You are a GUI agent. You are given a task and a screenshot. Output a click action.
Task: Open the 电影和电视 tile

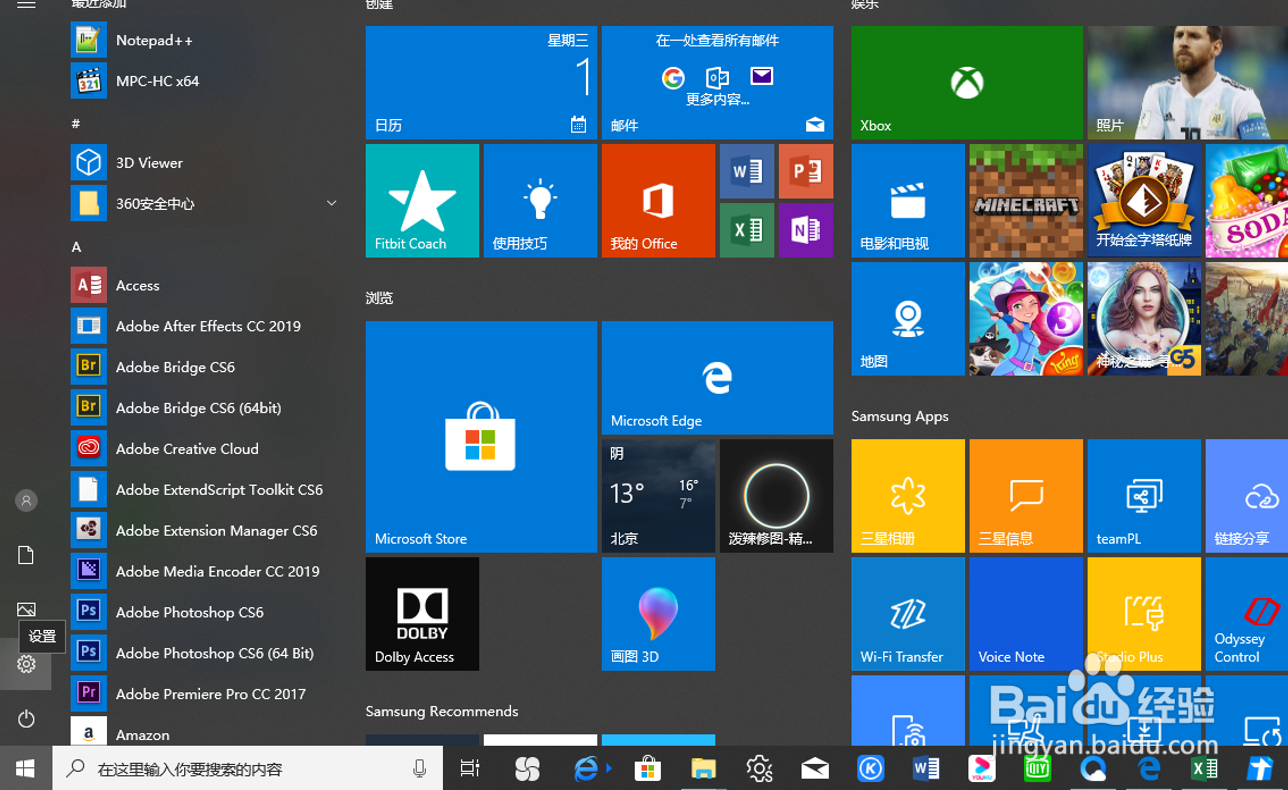pos(908,200)
